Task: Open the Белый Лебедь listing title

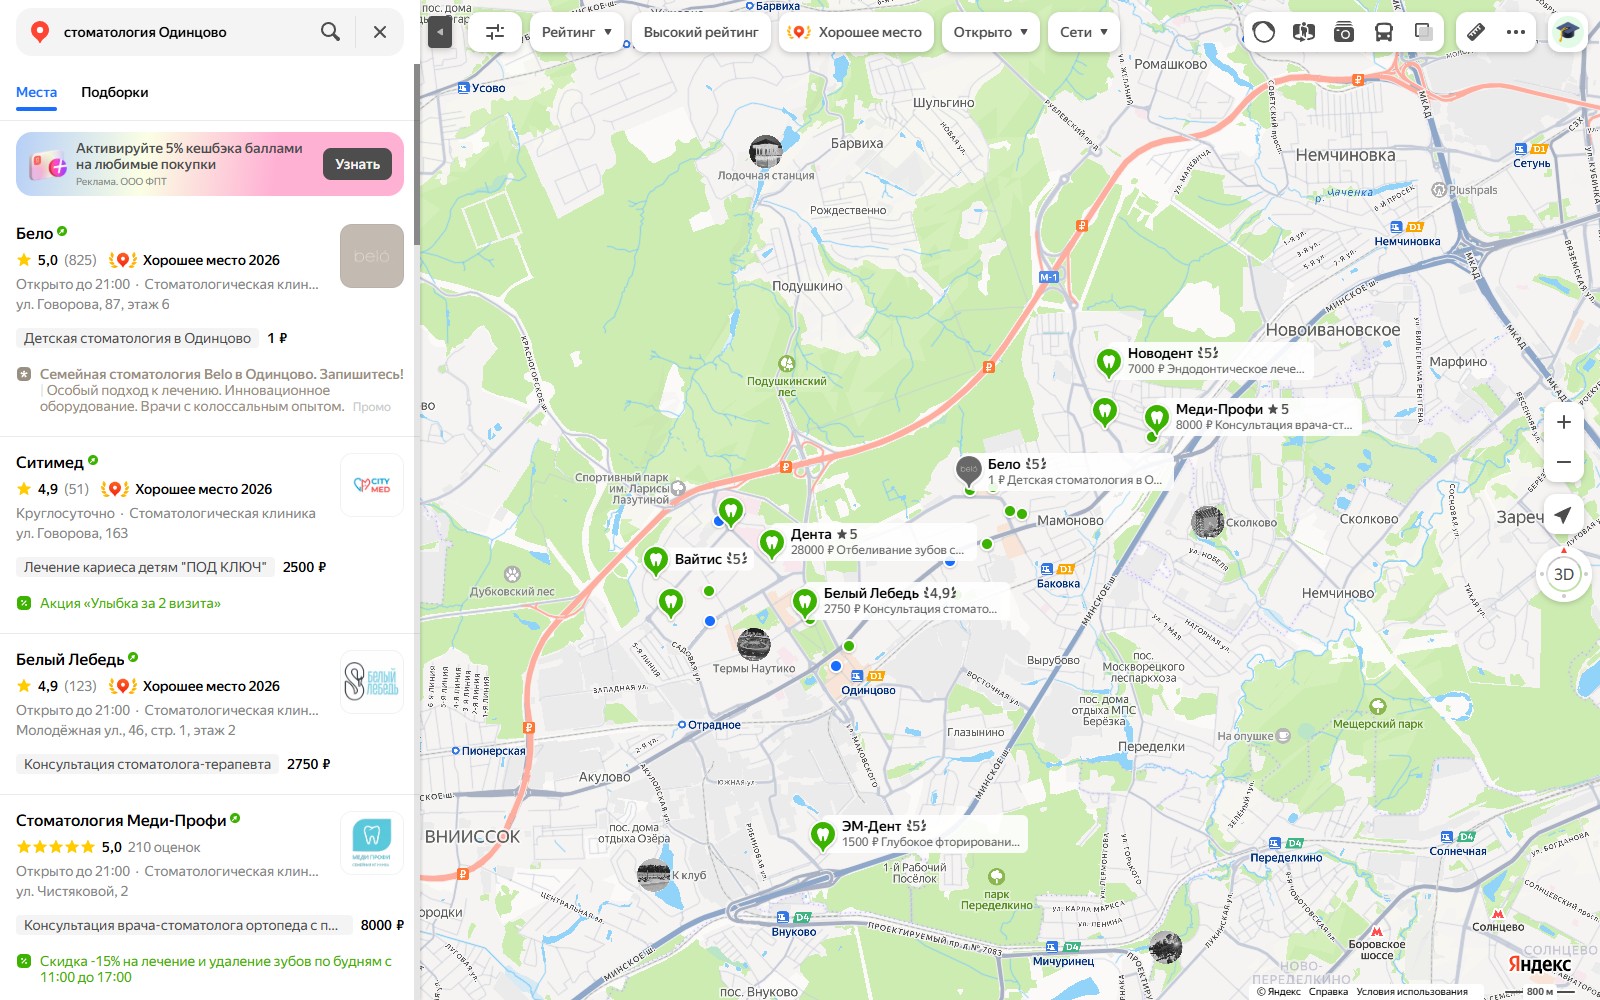Action: 70,659
